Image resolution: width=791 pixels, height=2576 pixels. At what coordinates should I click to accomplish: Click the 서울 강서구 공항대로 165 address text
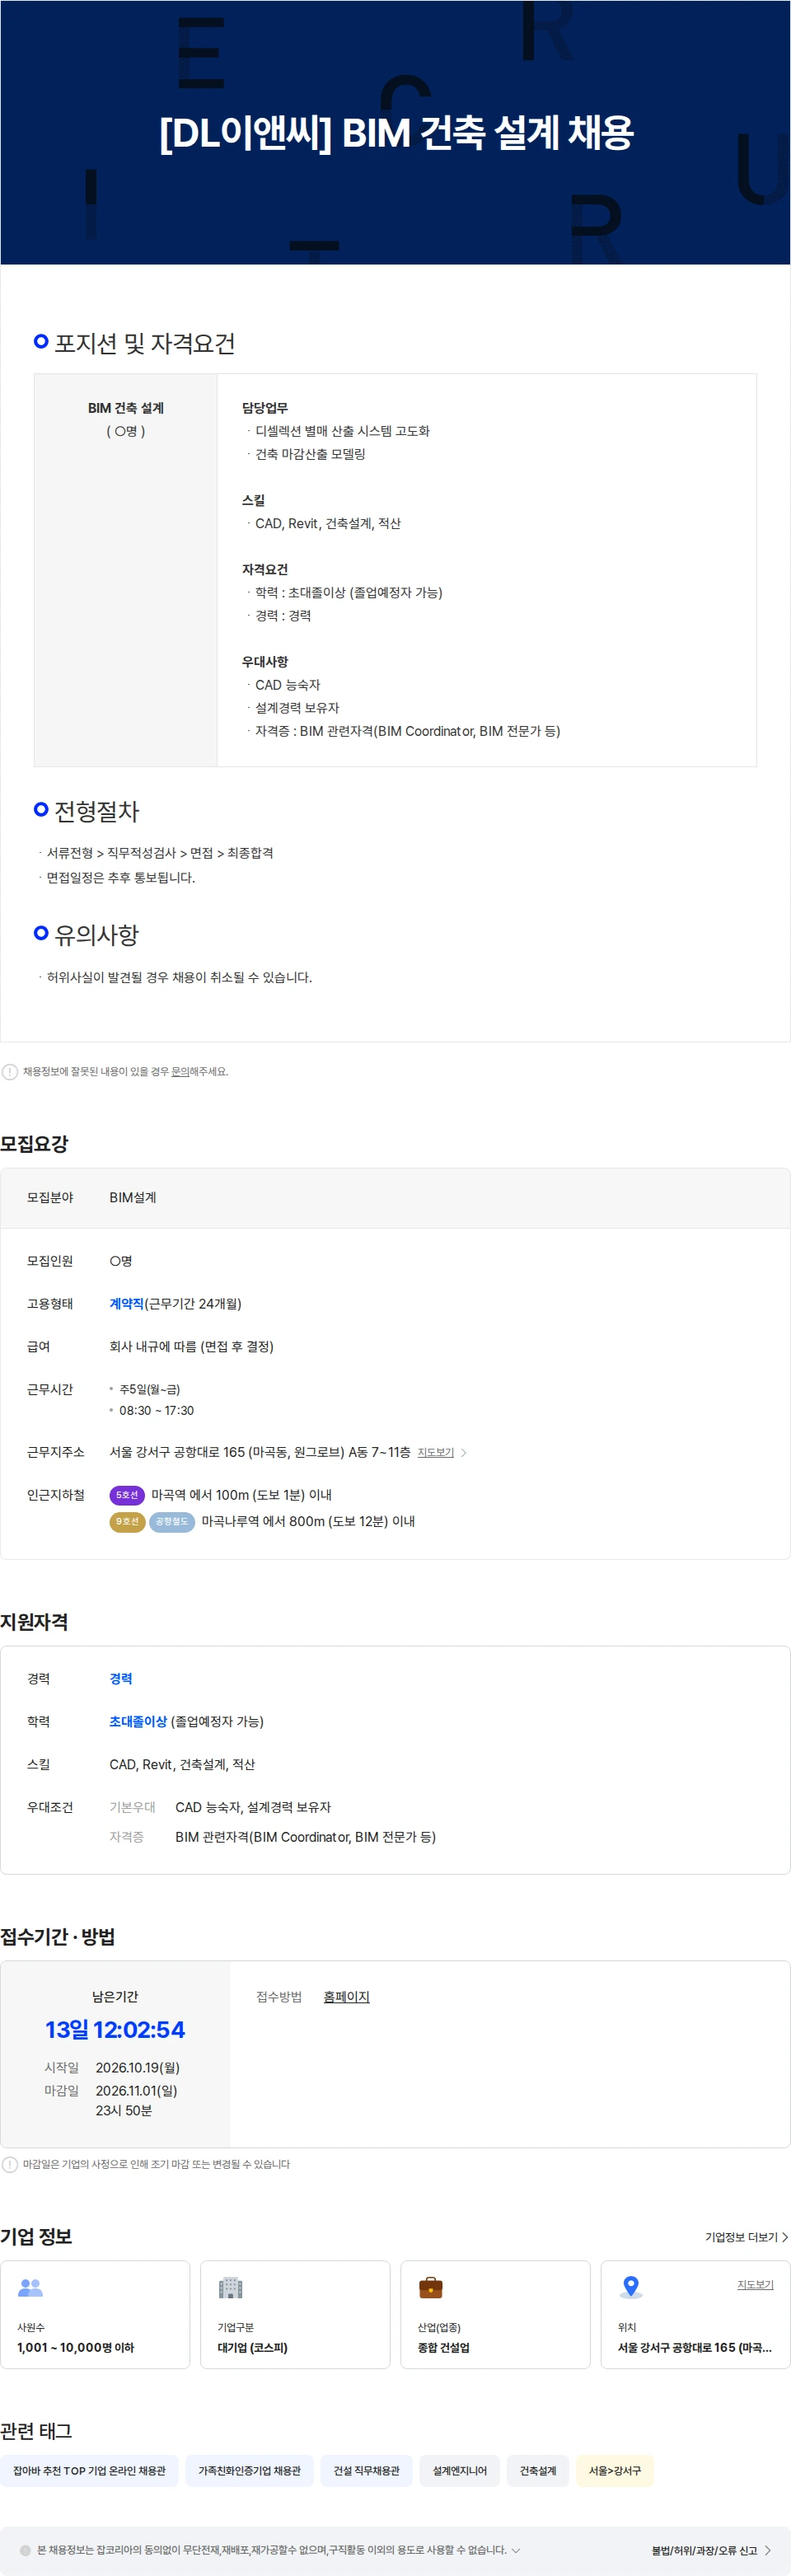(x=259, y=1452)
